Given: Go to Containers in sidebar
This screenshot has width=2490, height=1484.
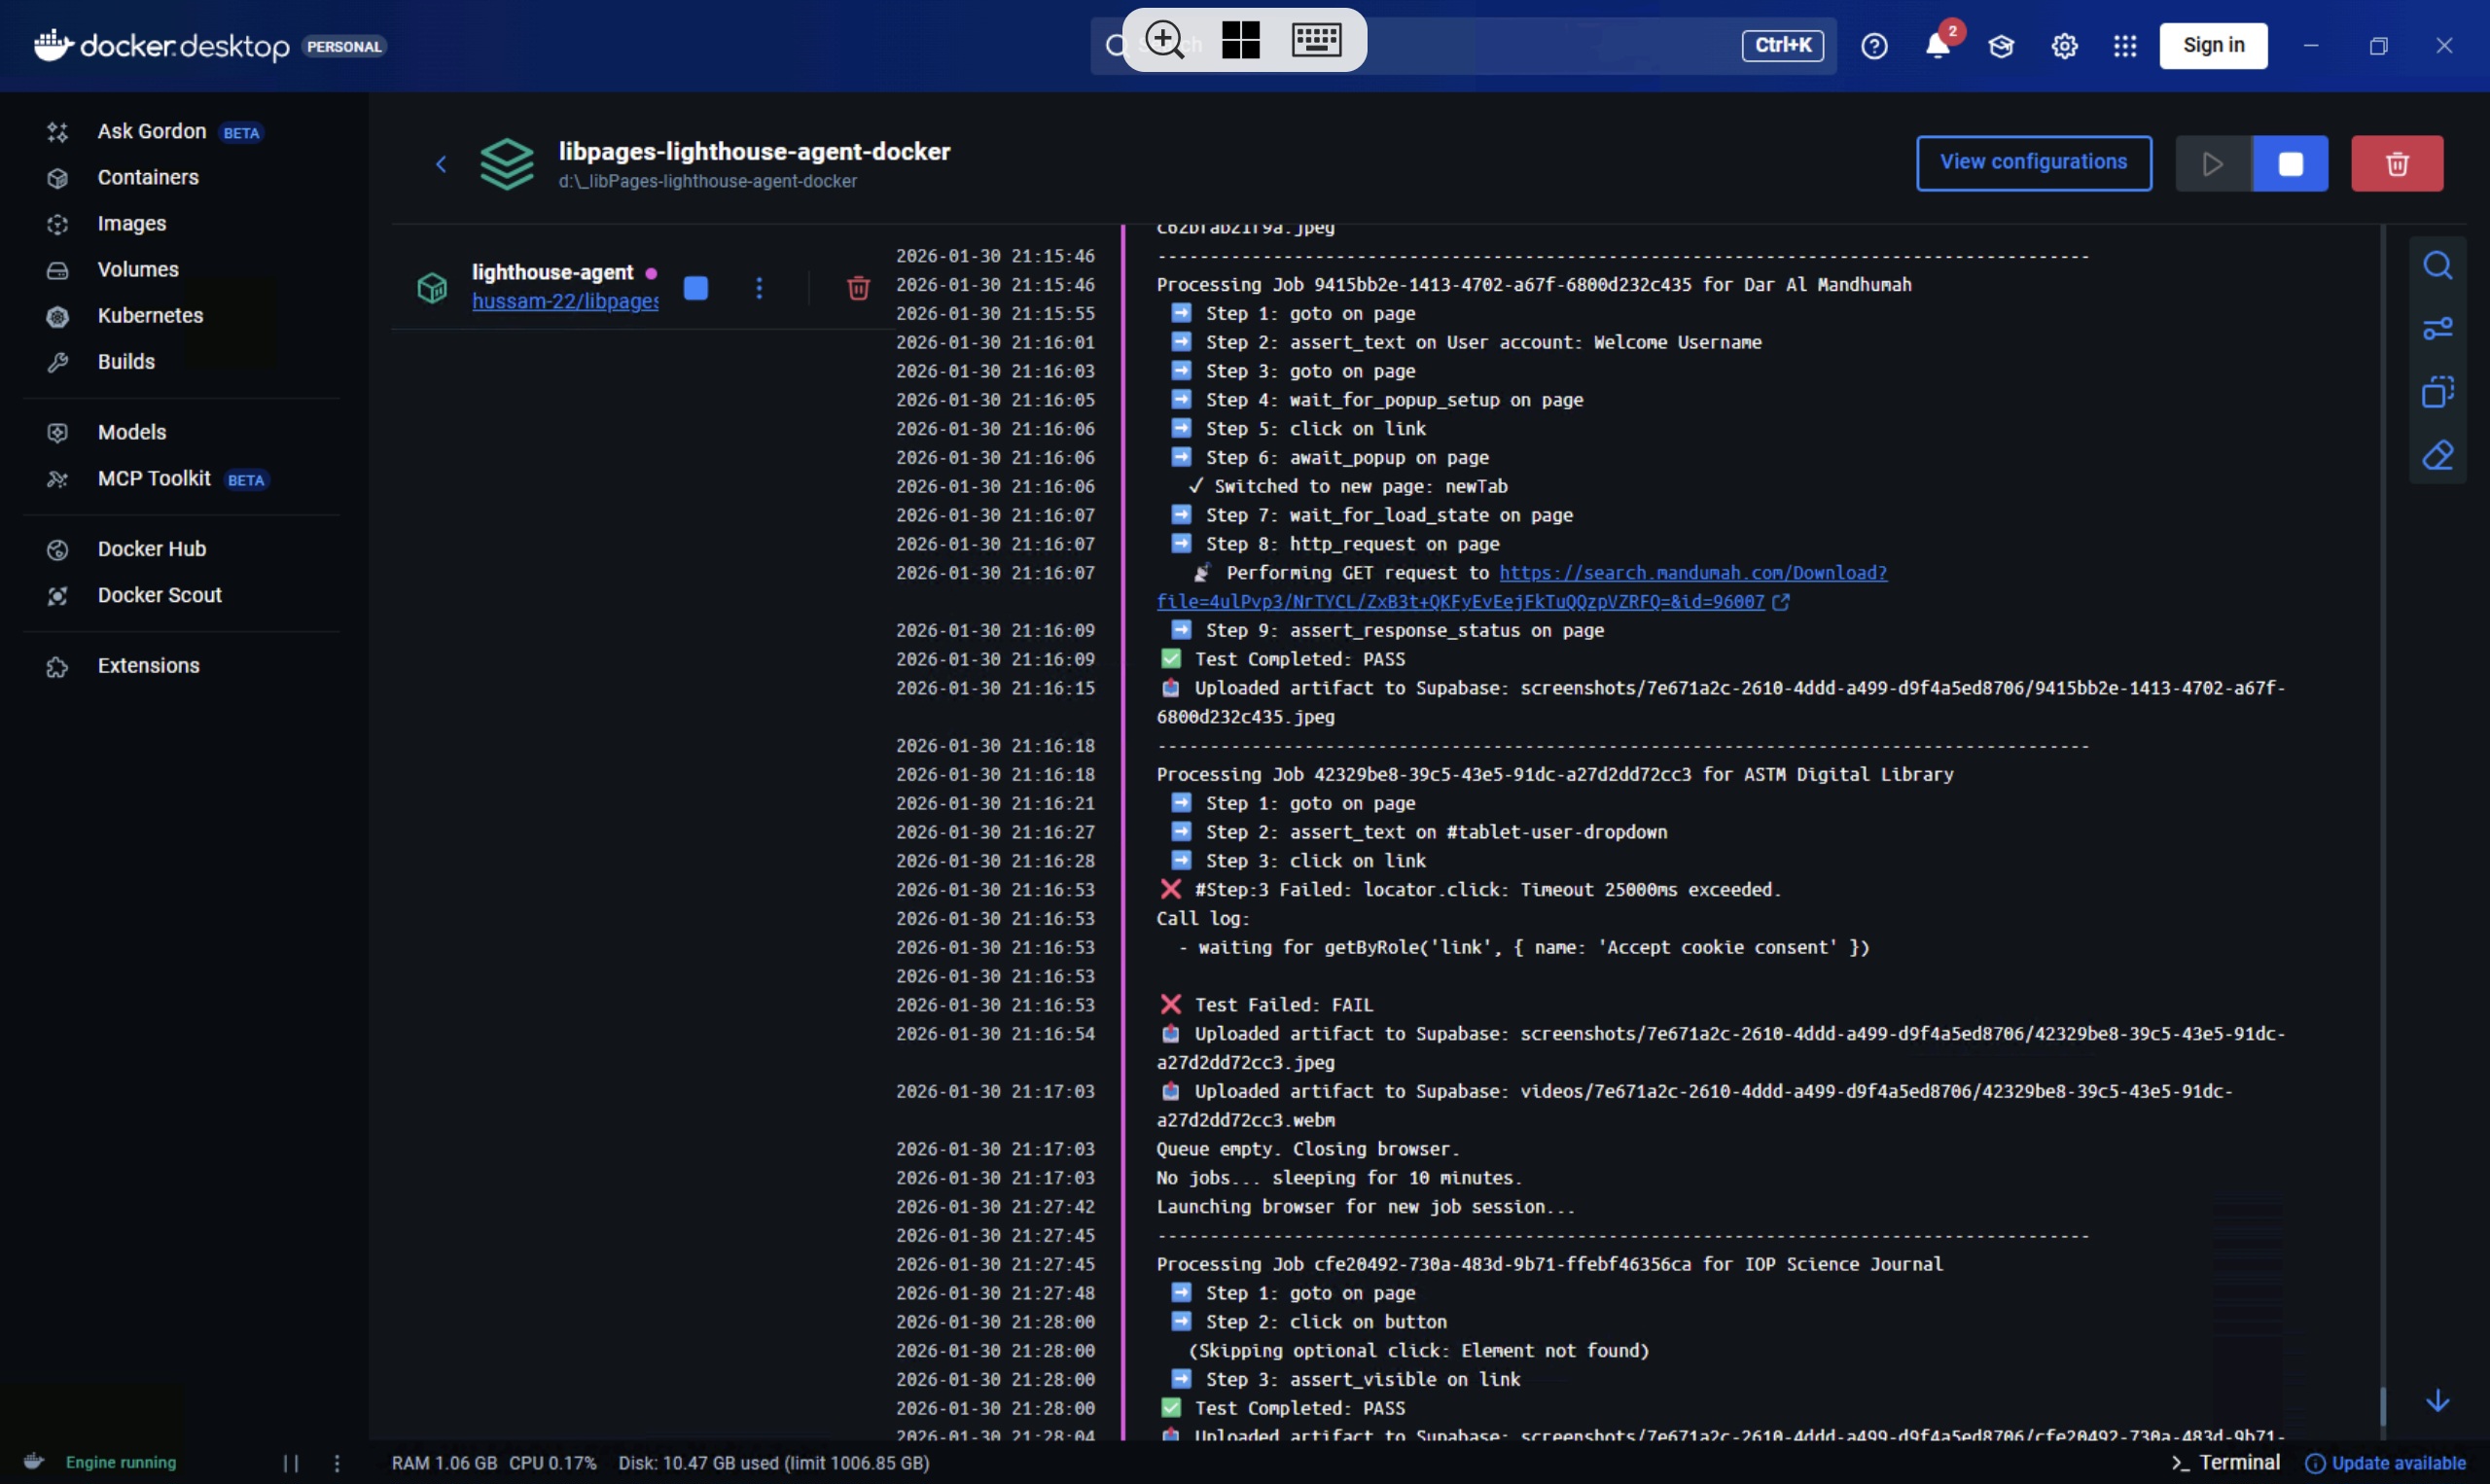Looking at the screenshot, I should [x=148, y=178].
